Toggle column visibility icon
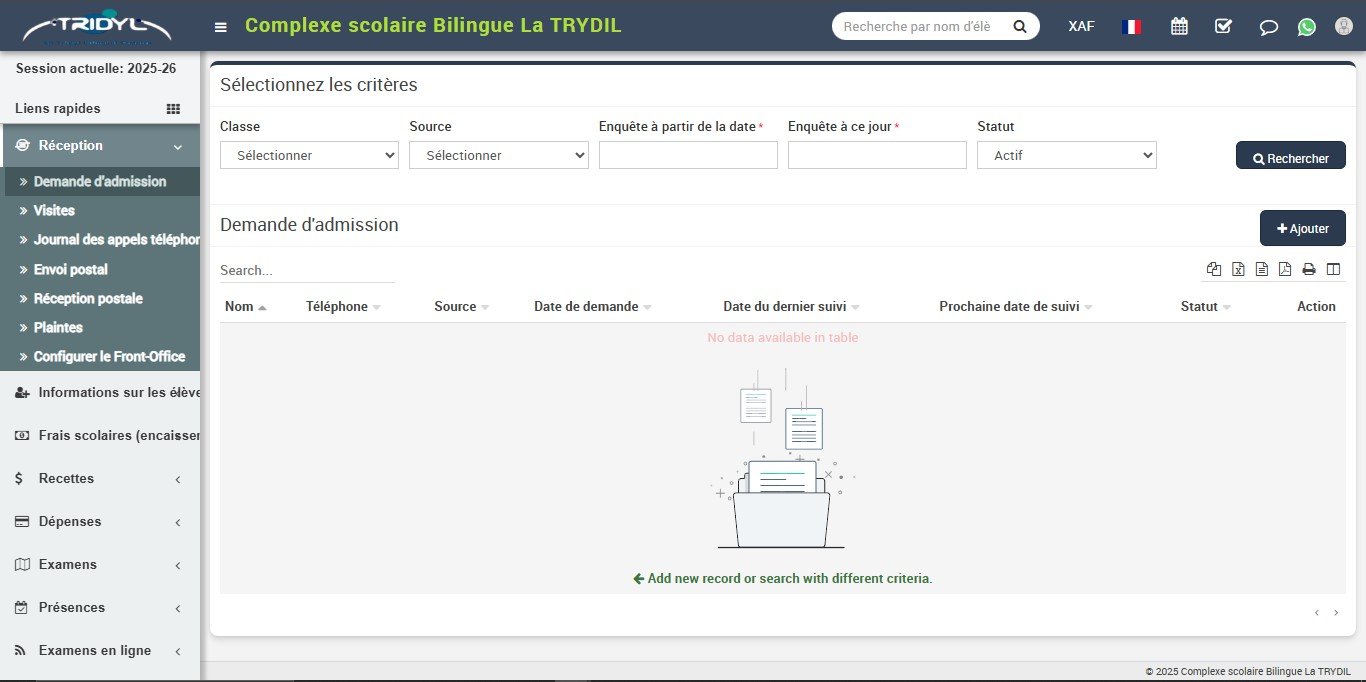The image size is (1366, 682). pyautogui.click(x=1333, y=269)
